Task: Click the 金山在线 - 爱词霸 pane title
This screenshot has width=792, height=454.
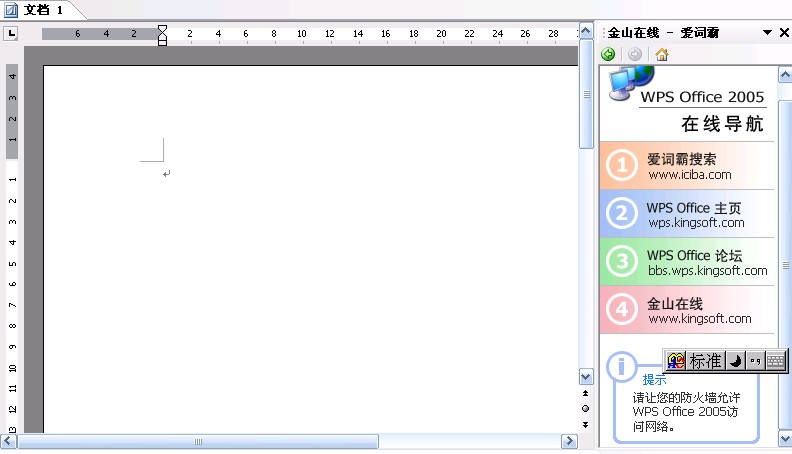Action: pyautogui.click(x=663, y=33)
